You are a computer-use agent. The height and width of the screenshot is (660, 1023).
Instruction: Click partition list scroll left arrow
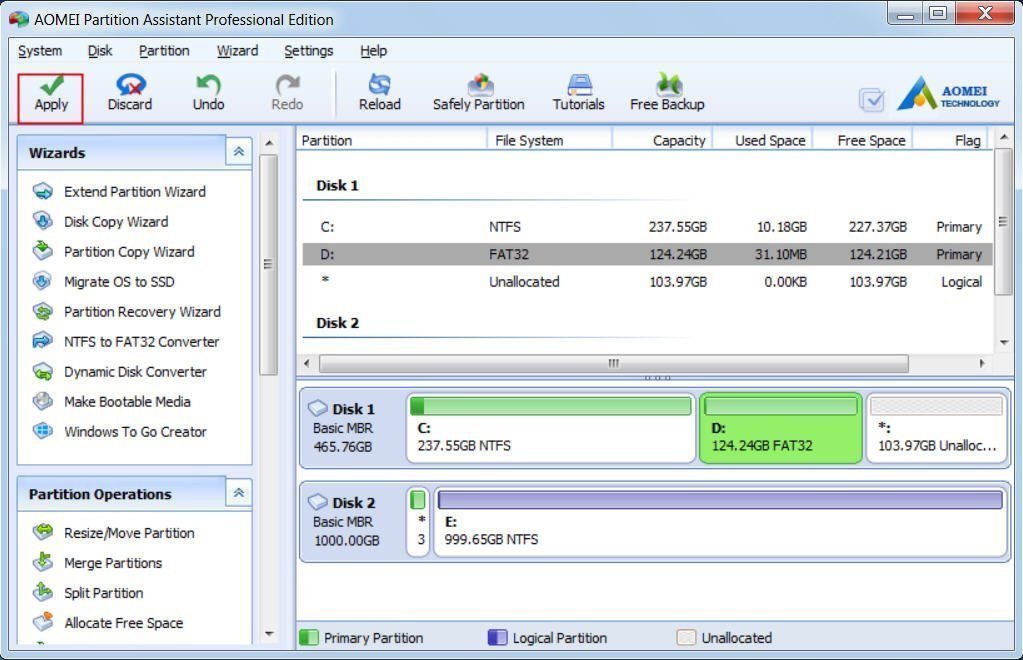coord(307,363)
